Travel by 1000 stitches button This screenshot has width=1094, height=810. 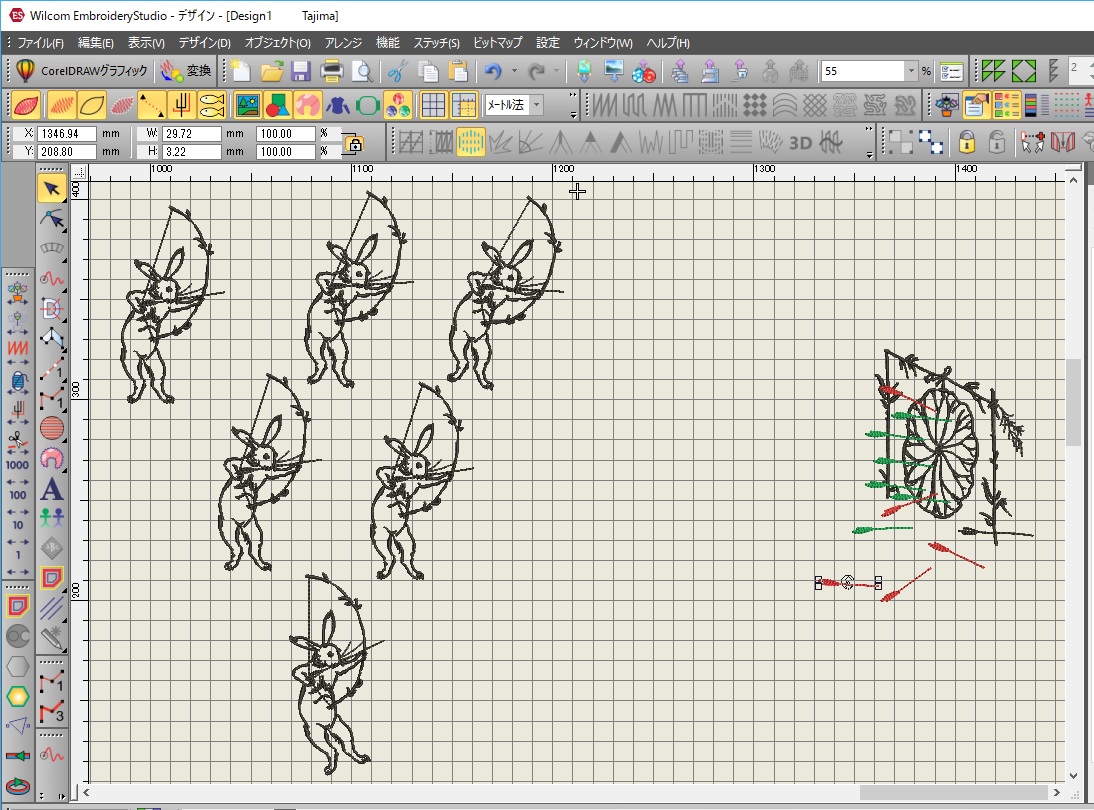17,465
